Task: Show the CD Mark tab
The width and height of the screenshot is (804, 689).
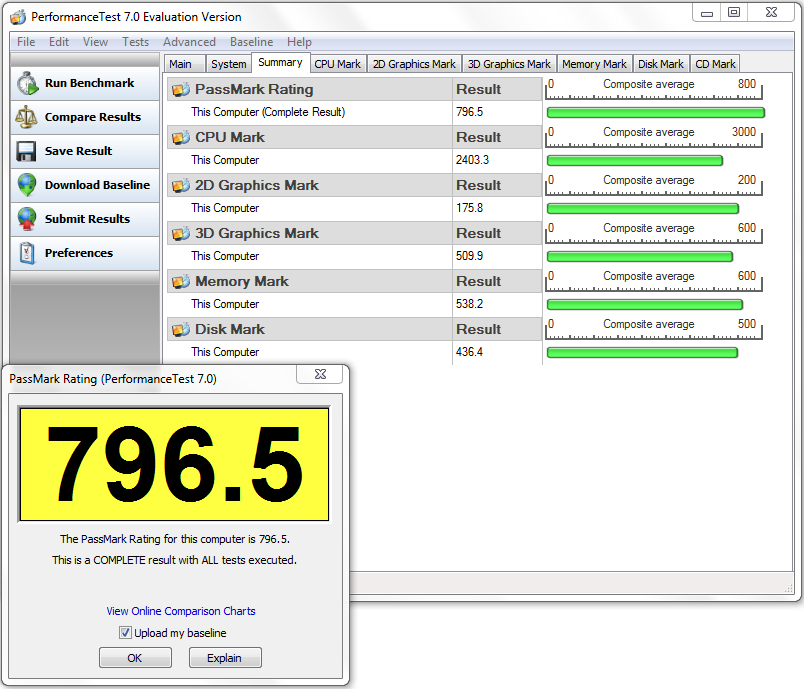Action: coord(715,64)
